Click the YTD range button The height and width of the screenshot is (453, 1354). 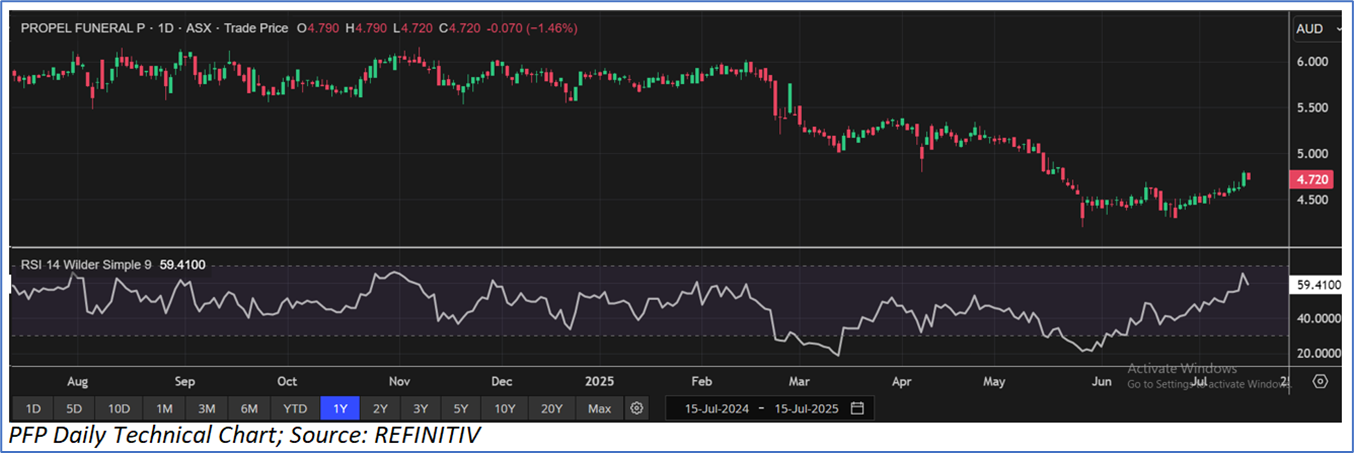tap(295, 408)
